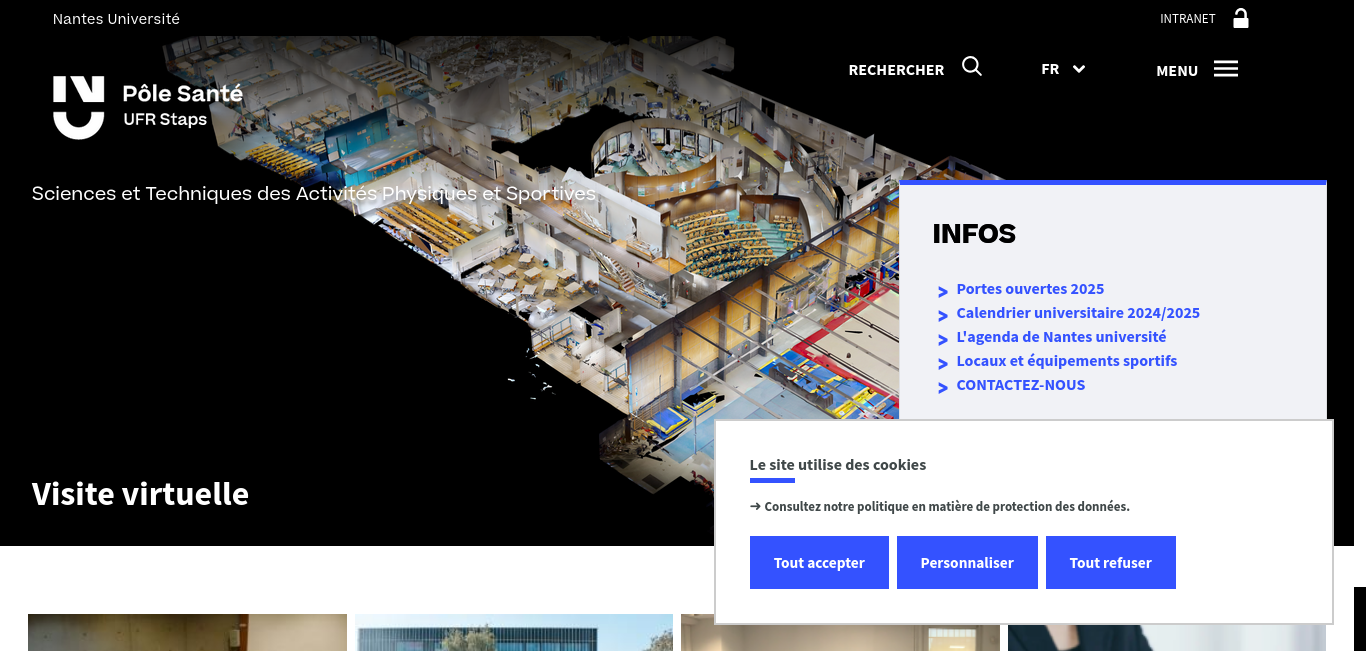Click 'Le site utilise des cookies' title
The image size is (1366, 651).
click(x=838, y=465)
